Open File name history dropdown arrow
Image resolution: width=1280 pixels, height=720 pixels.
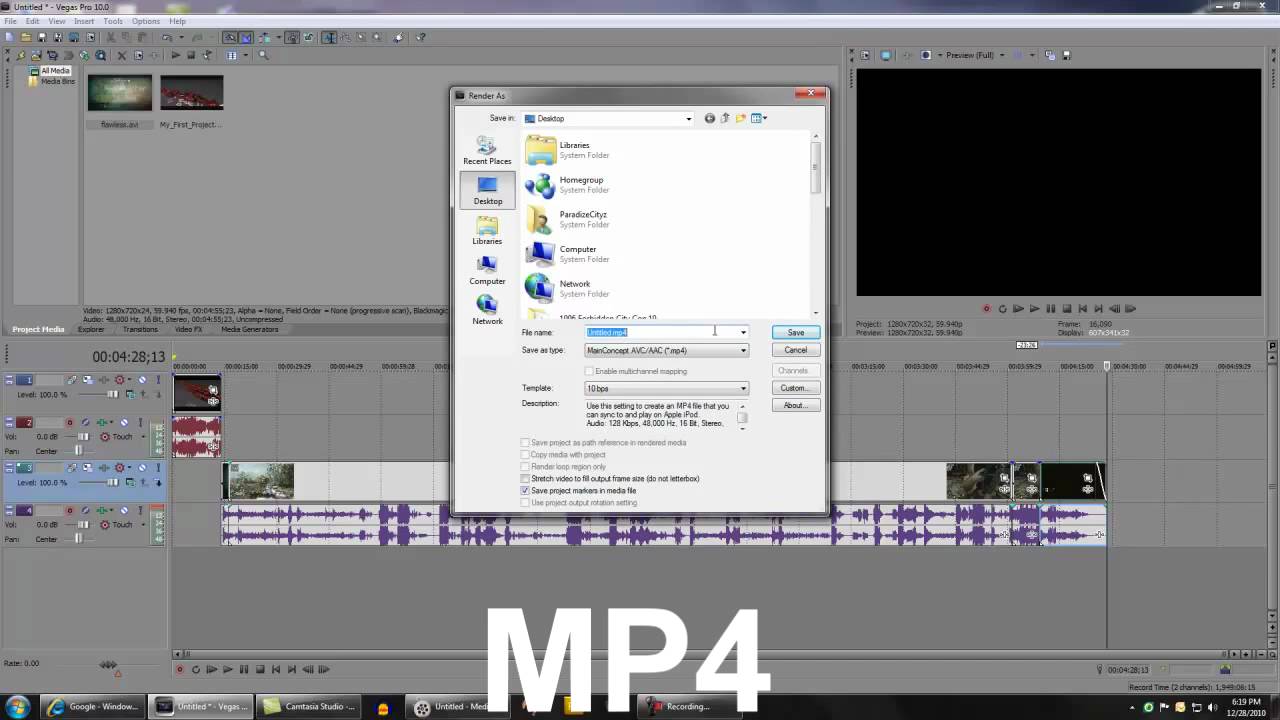743,332
